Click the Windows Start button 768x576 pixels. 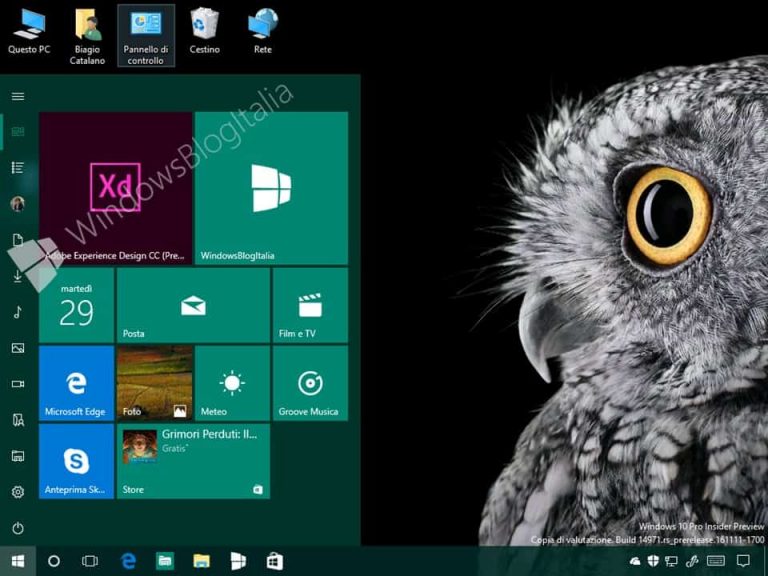(x=18, y=561)
